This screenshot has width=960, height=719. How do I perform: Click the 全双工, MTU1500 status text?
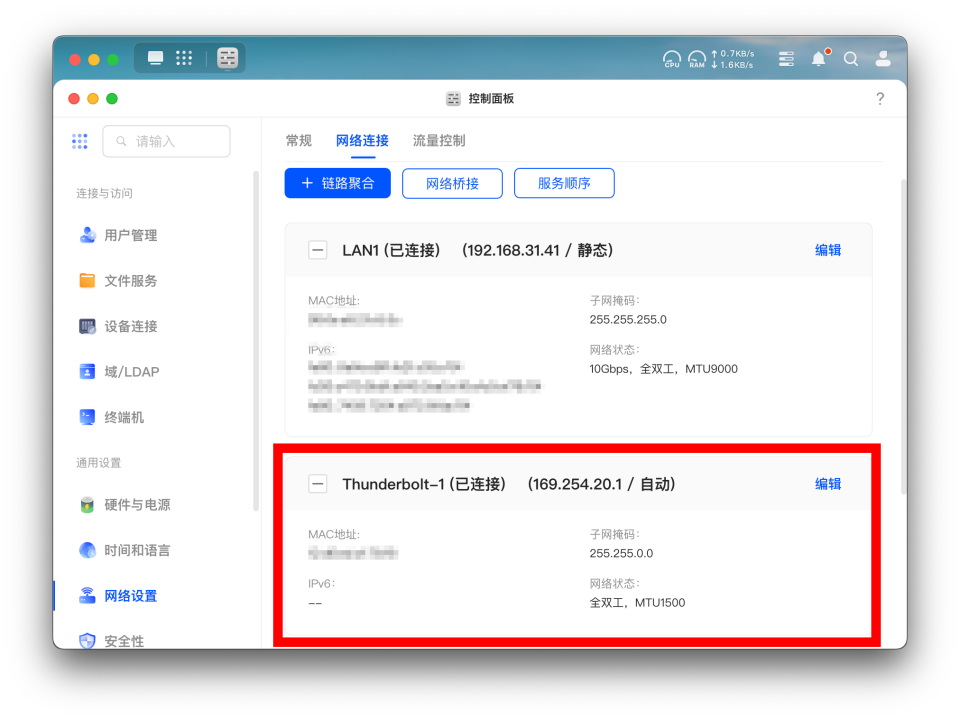[637, 603]
